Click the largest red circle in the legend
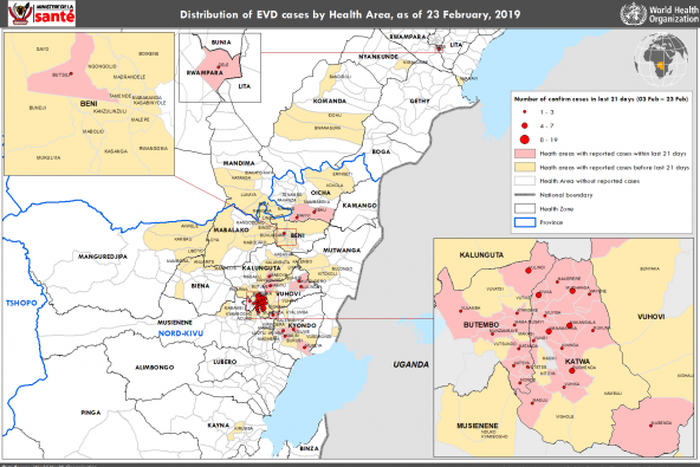Image resolution: width=700 pixels, height=467 pixels. [524, 141]
